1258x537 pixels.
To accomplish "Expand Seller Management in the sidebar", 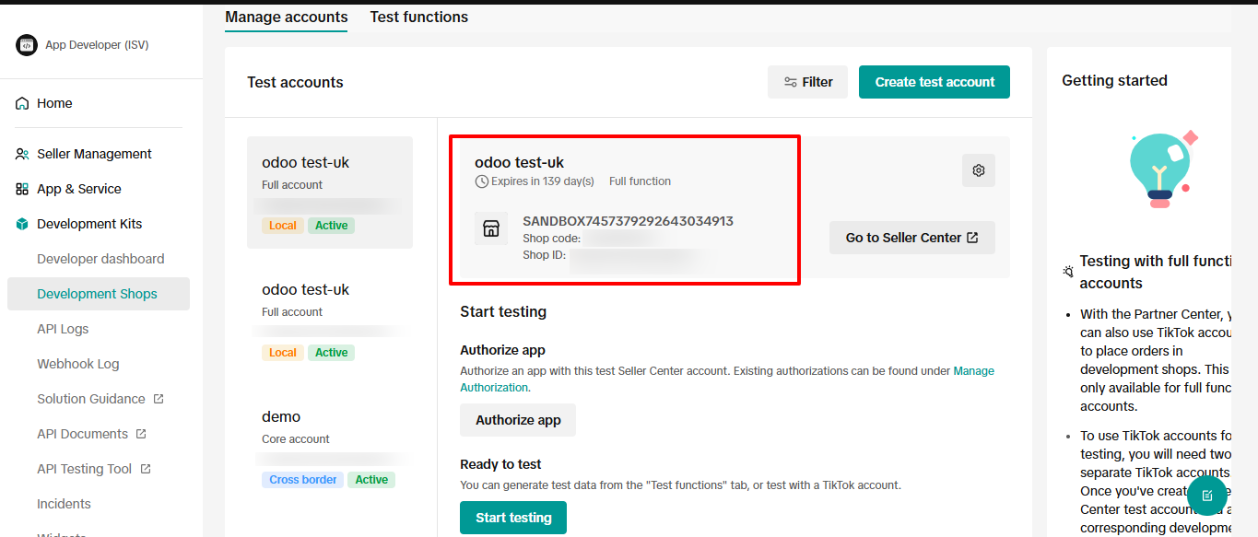I will pyautogui.click(x=94, y=154).
